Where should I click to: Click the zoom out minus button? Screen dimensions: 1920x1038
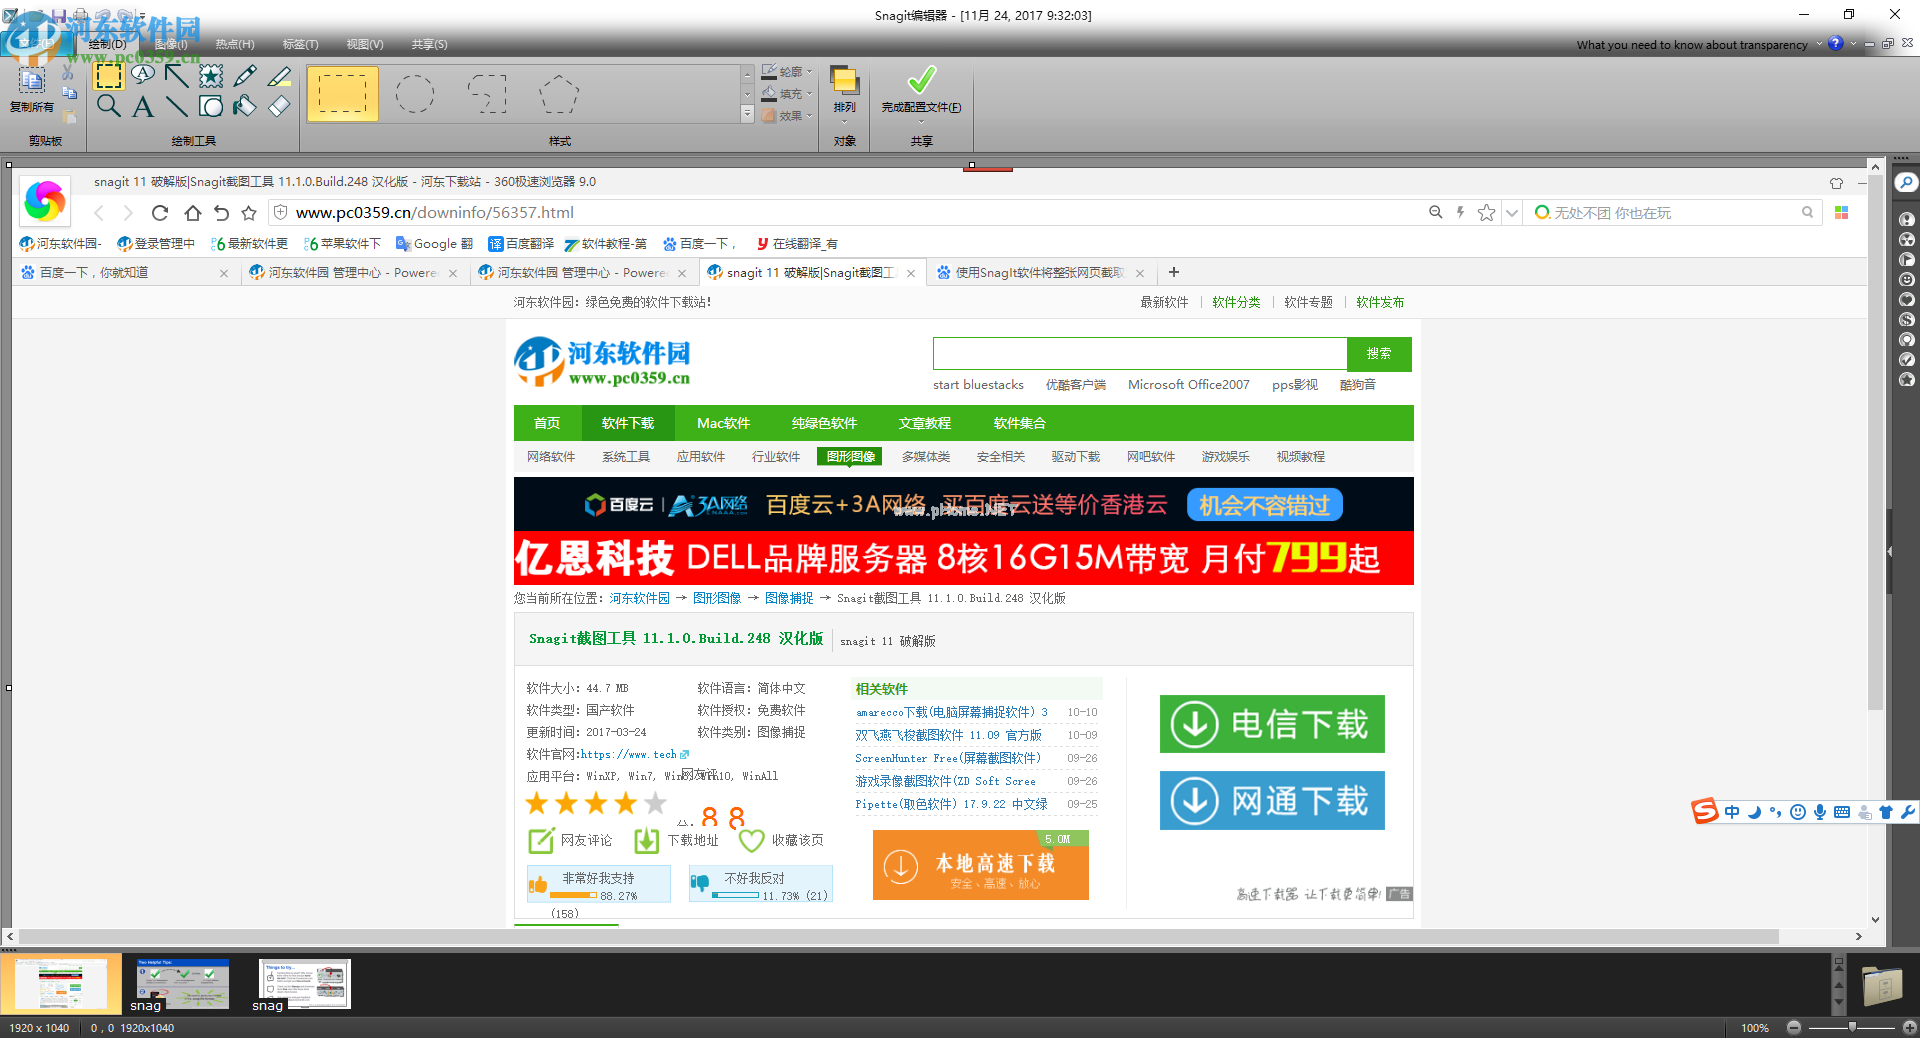coord(1794,1027)
